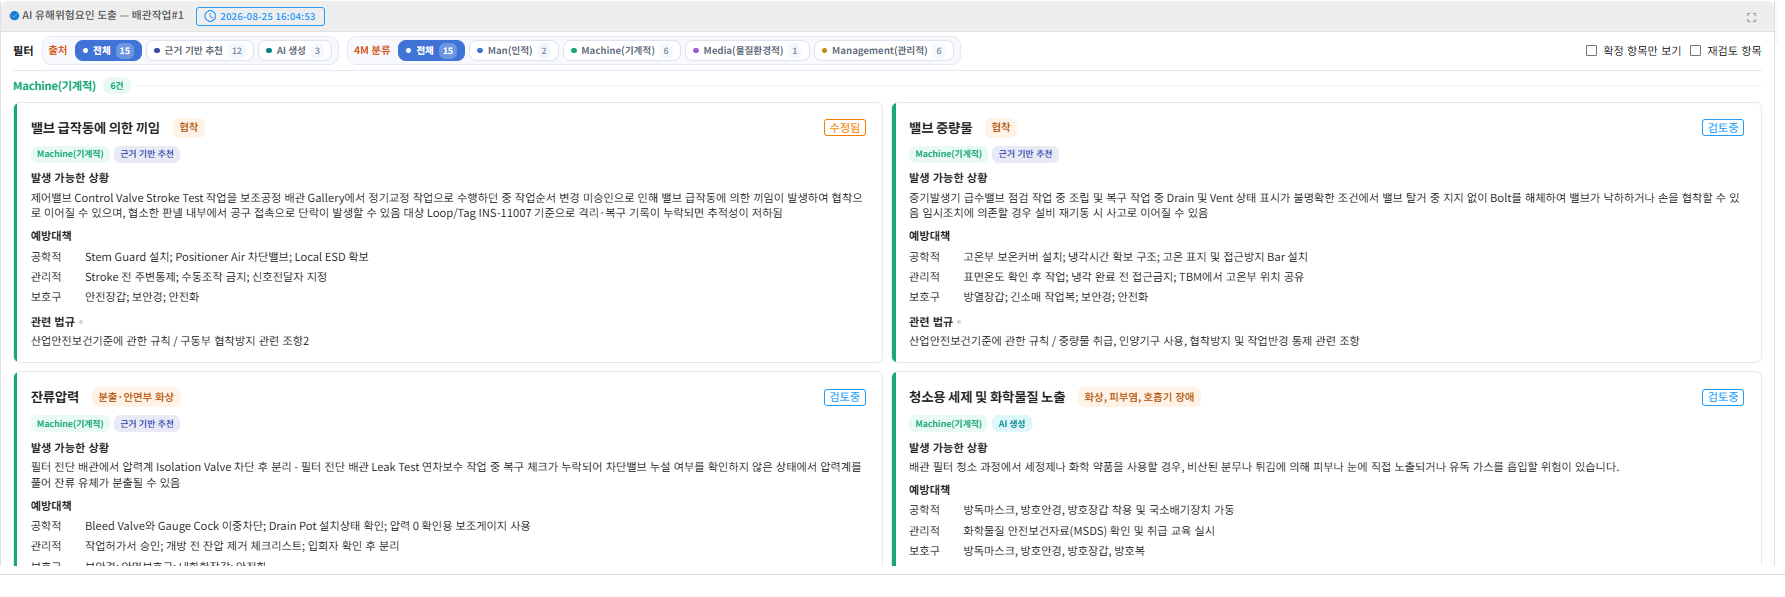Viewport: 1785px width, 597px height.
Task: Tick the 재검토 항목 checkbox
Action: (1695, 50)
